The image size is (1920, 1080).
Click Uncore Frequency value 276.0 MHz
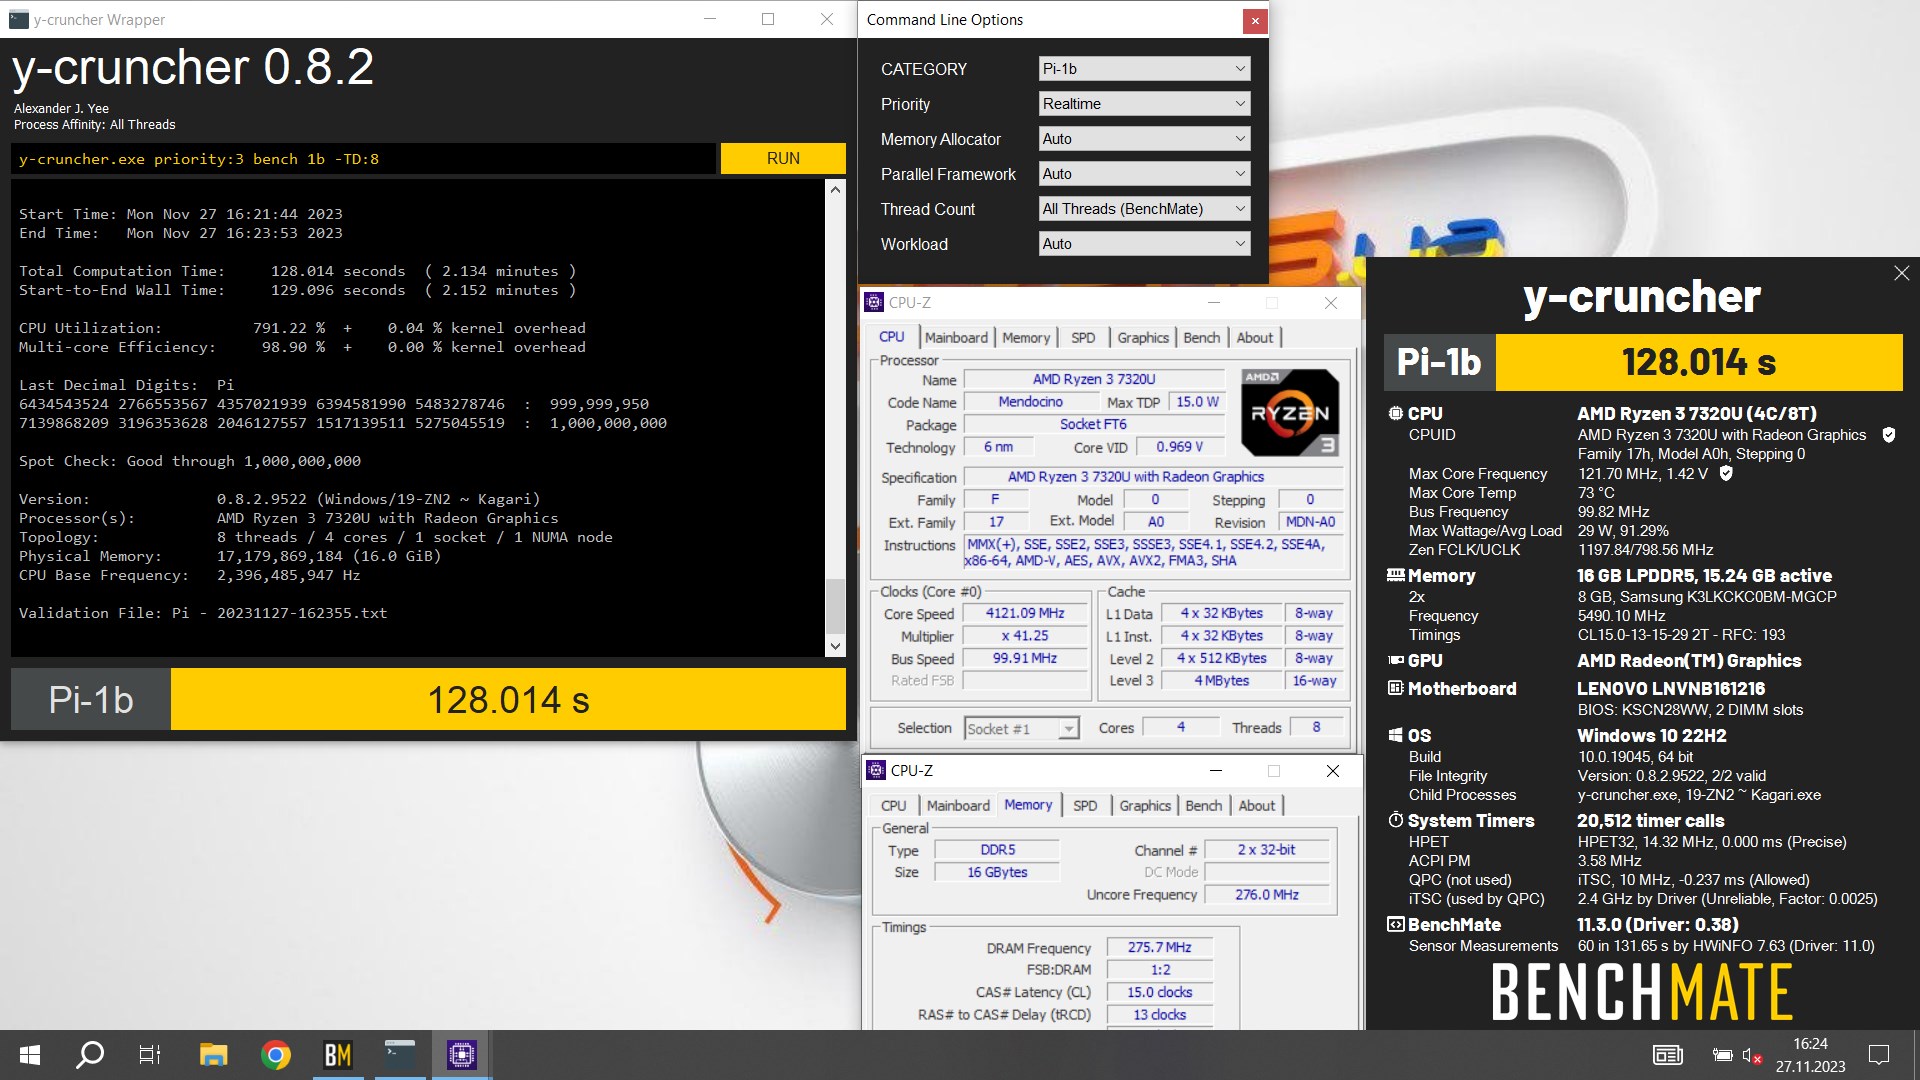point(1266,895)
